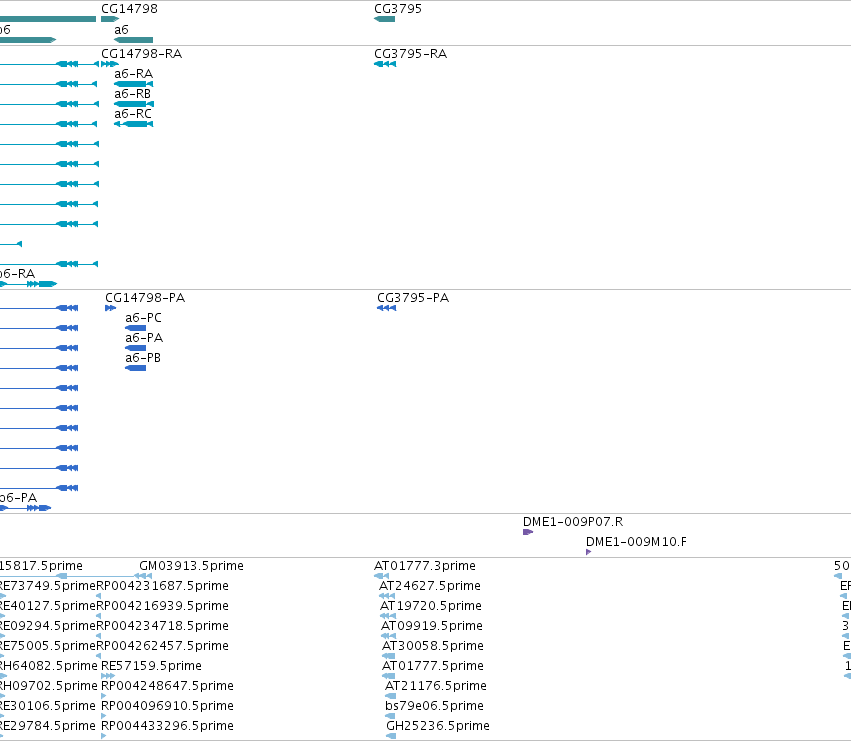851x741 pixels.
Task: Click the DME1-009P07.R label
Action: coord(573,522)
